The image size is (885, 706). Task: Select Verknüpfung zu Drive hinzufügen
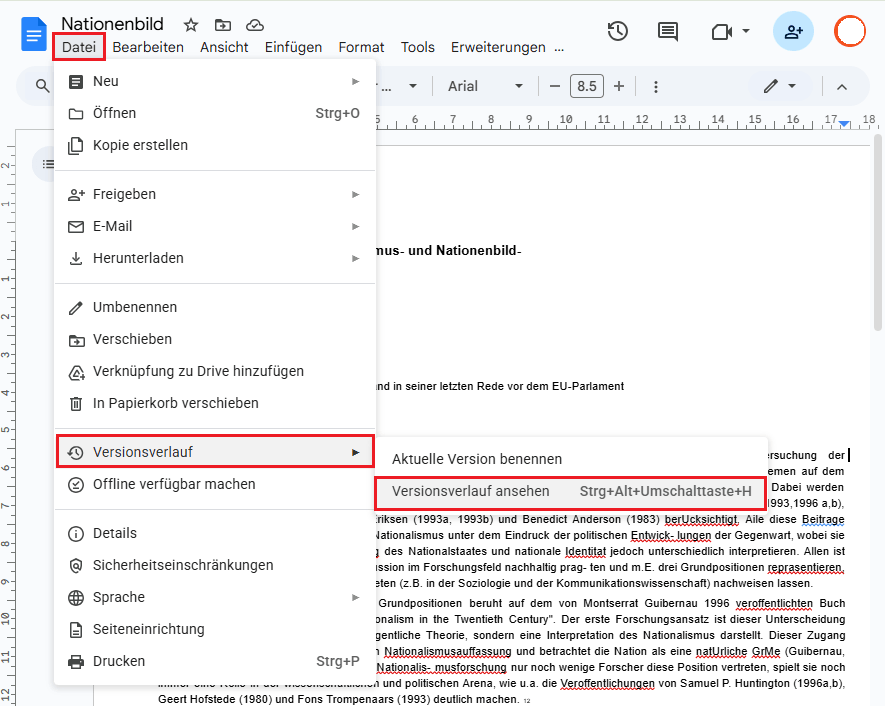(x=214, y=371)
